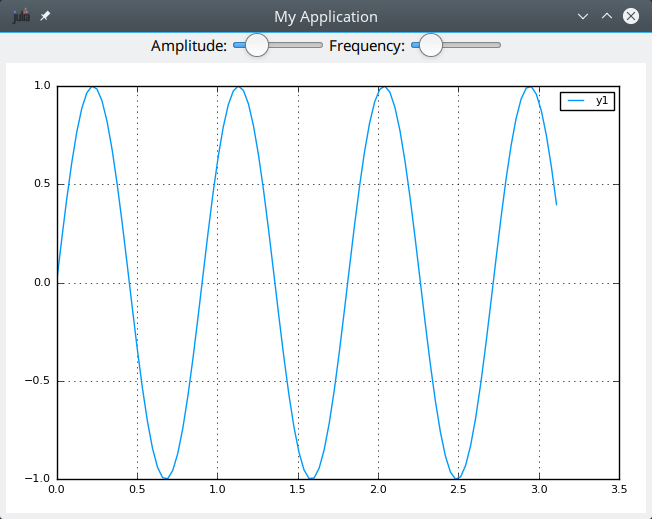Click the 2.0 tick label on the x-axis
Image resolution: width=652 pixels, height=519 pixels.
coord(378,490)
